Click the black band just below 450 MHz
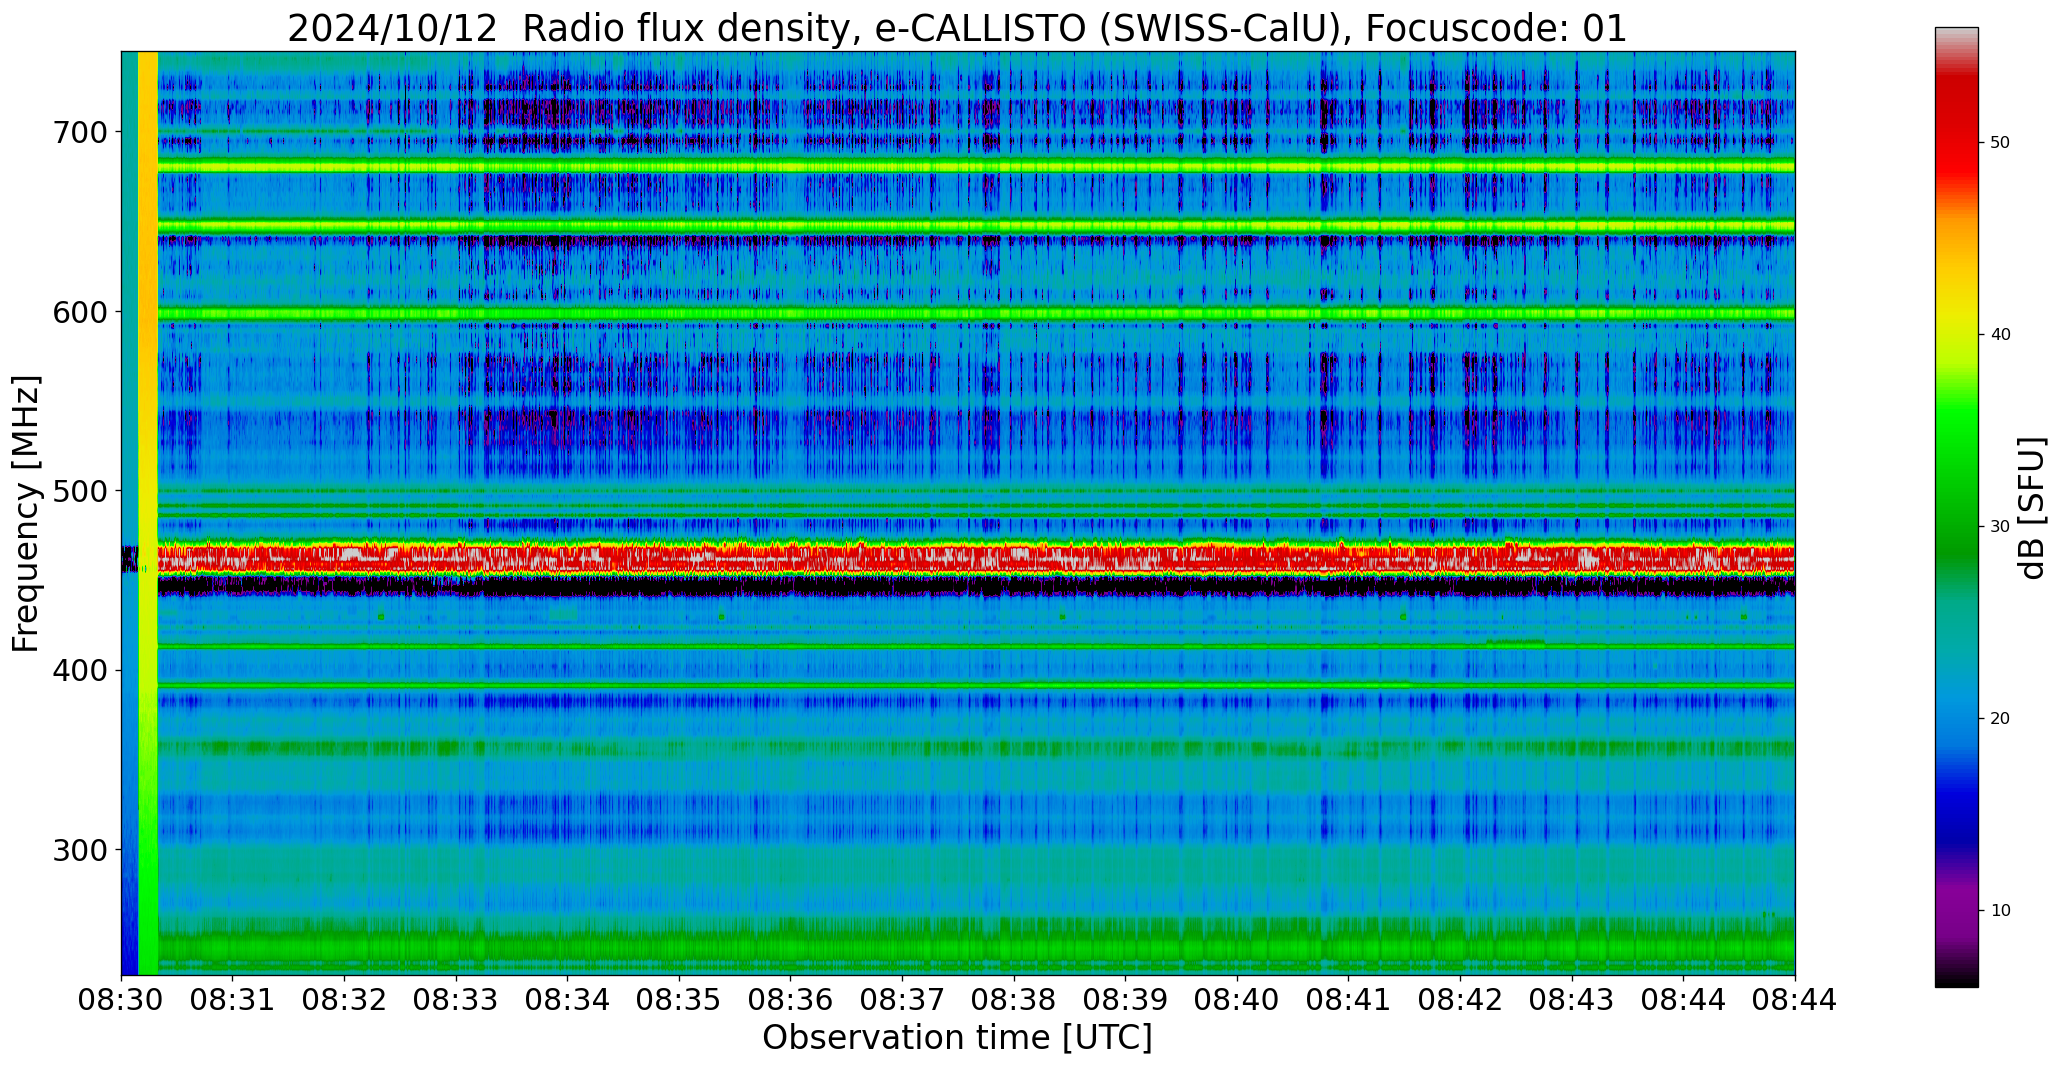 pyautogui.click(x=976, y=587)
